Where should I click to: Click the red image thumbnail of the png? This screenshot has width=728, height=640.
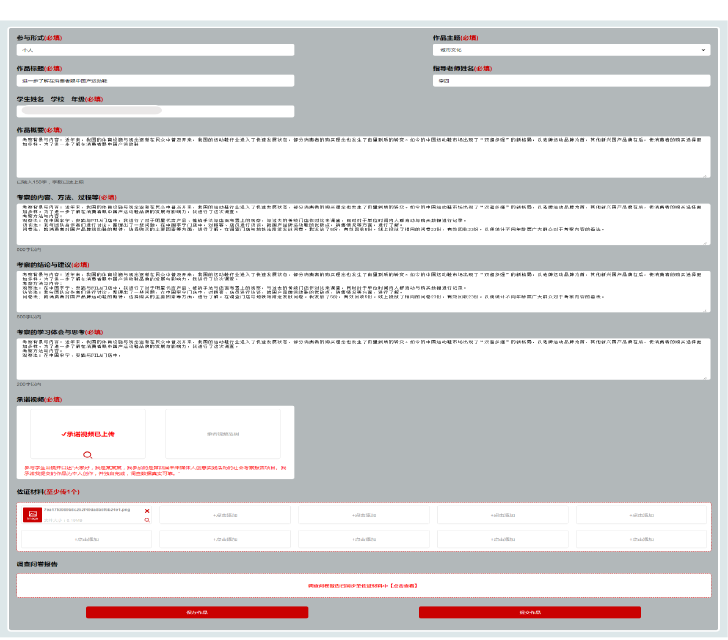32,515
